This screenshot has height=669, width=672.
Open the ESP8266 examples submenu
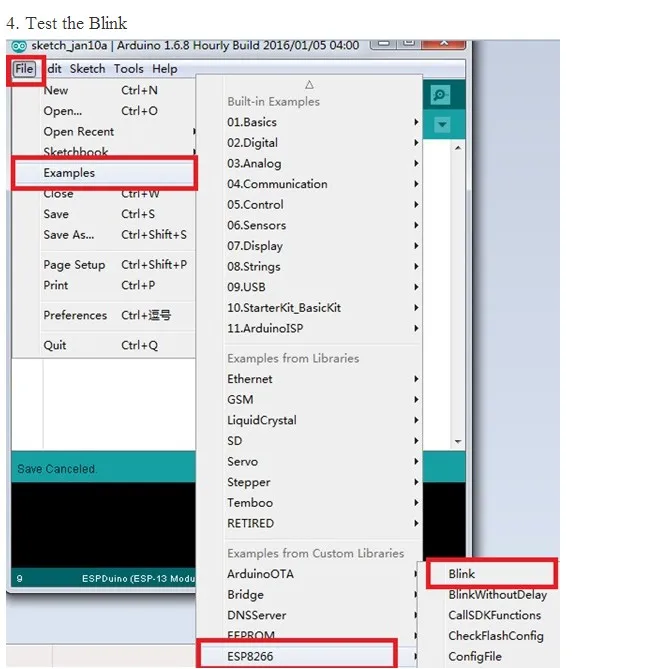point(309,656)
